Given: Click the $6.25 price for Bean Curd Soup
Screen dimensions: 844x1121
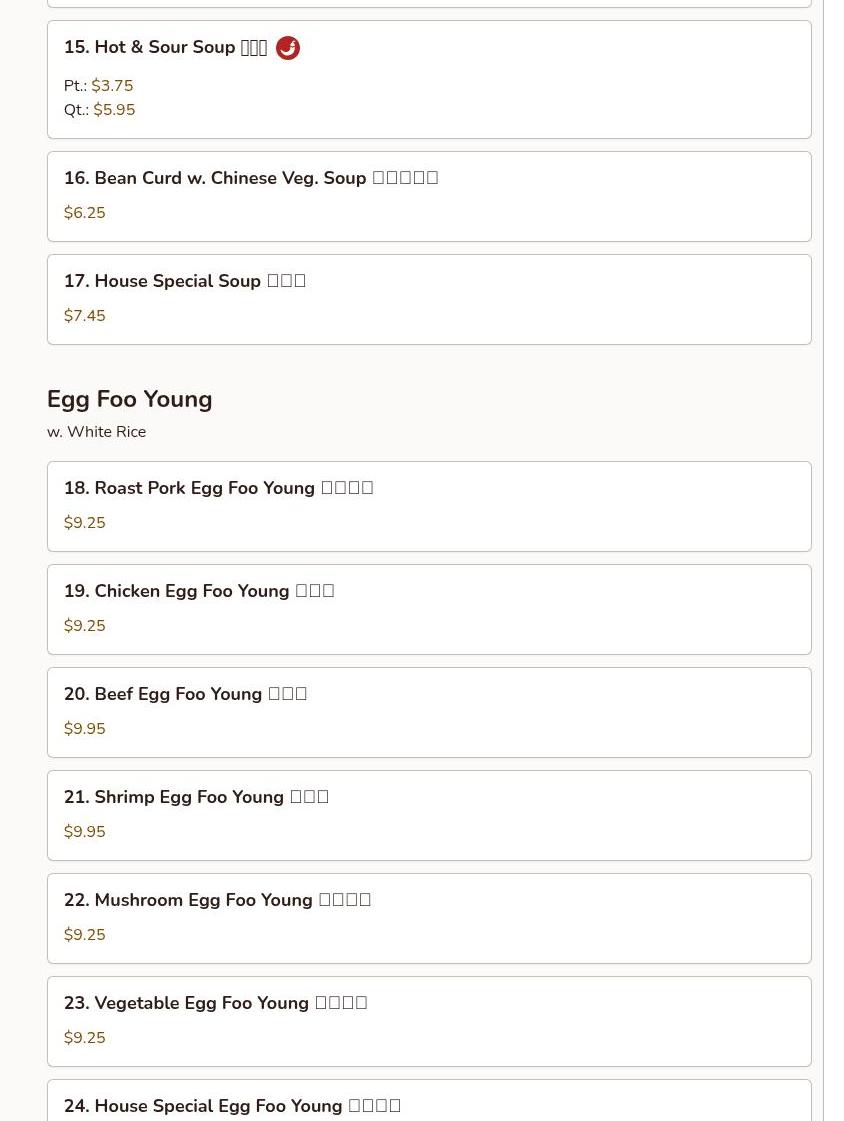Looking at the screenshot, I should 84,213.
